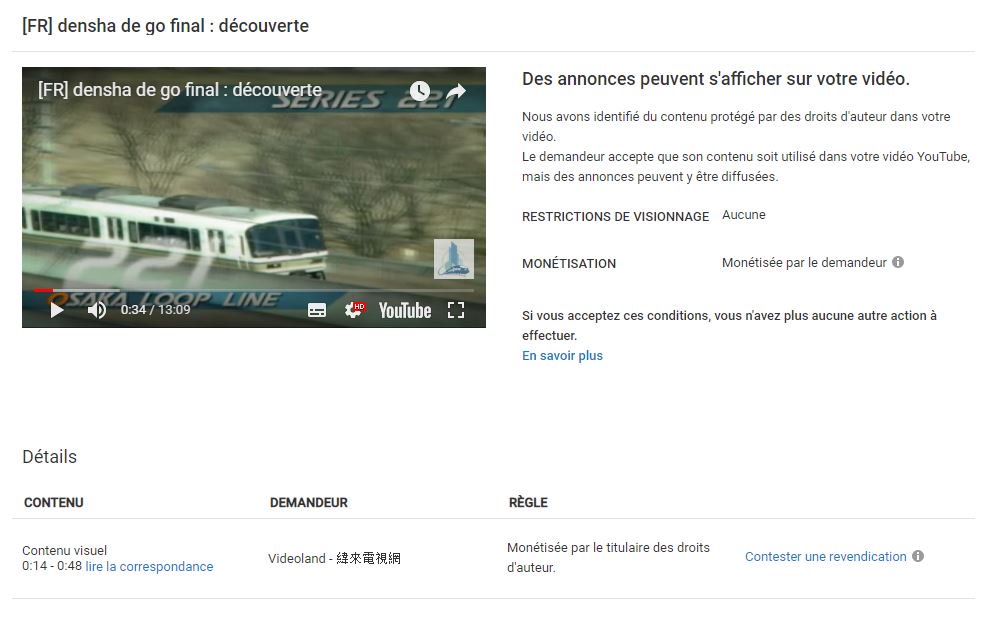This screenshot has height=629, width=985.
Task: Click info icon next to 'Monétisée par le demandeur'
Action: (898, 262)
